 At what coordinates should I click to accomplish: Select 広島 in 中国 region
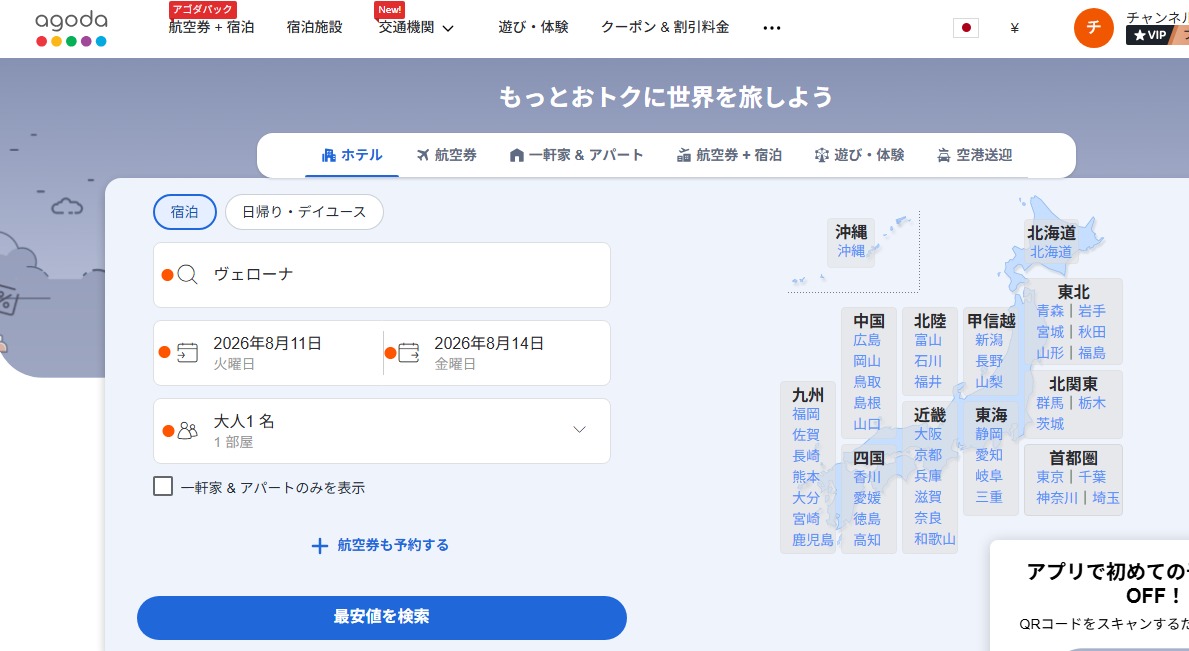(867, 340)
